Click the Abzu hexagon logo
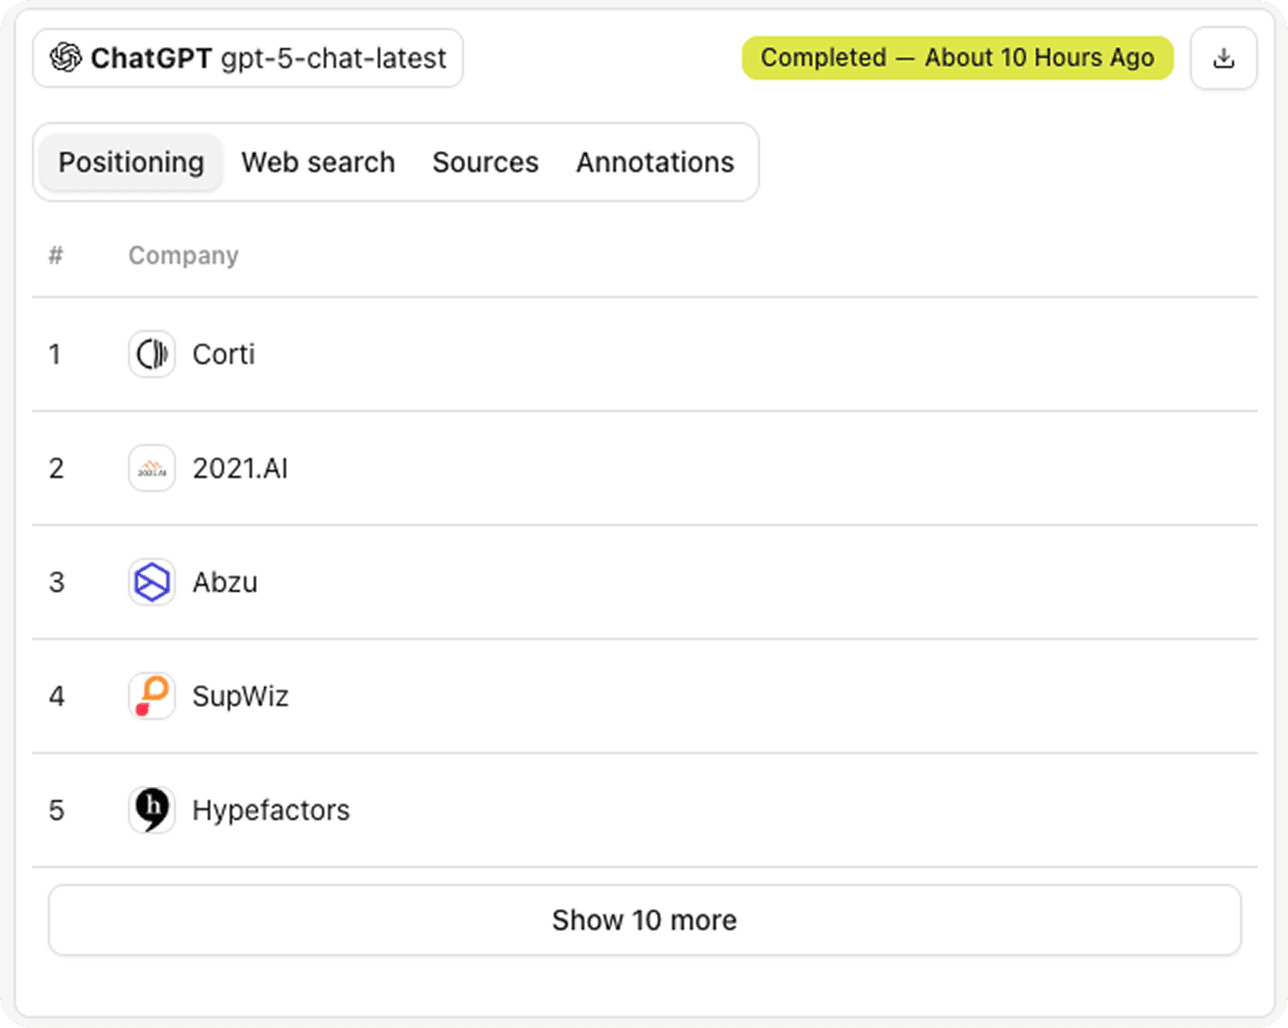Screen dimensions: 1288x1028 pos(152,582)
